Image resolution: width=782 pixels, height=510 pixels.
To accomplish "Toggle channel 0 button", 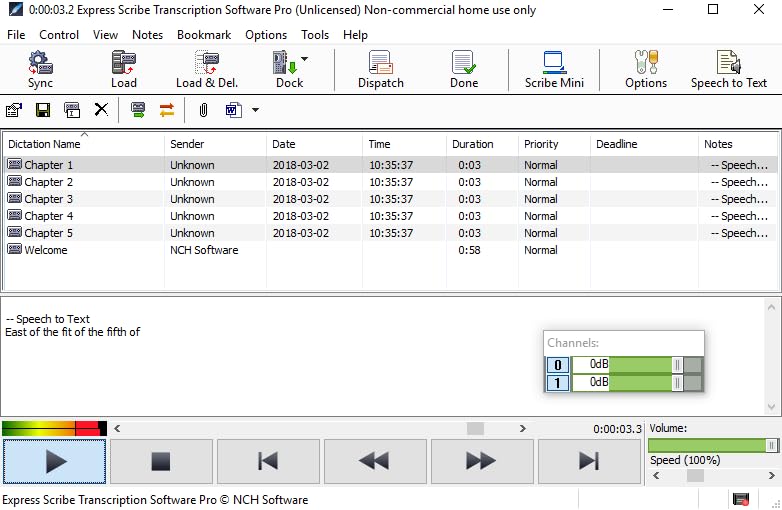I will 558,365.
